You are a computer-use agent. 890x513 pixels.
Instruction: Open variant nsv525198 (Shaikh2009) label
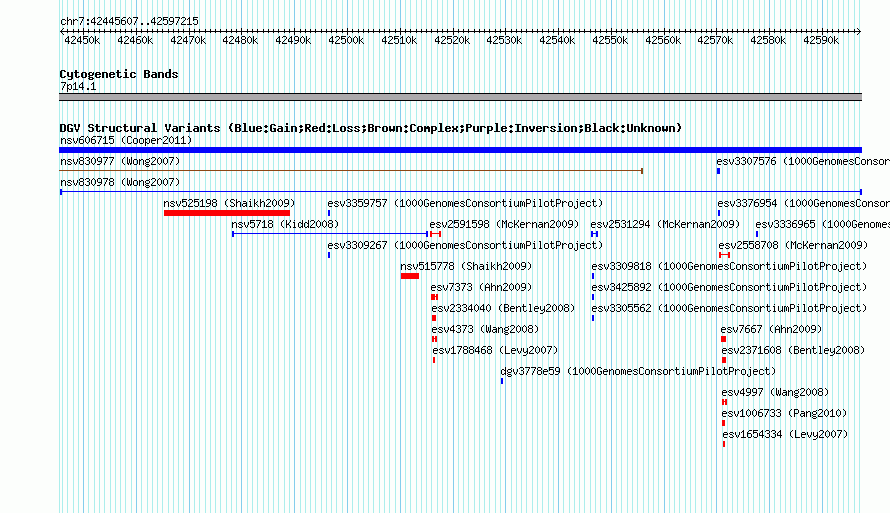pyautogui.click(x=229, y=203)
